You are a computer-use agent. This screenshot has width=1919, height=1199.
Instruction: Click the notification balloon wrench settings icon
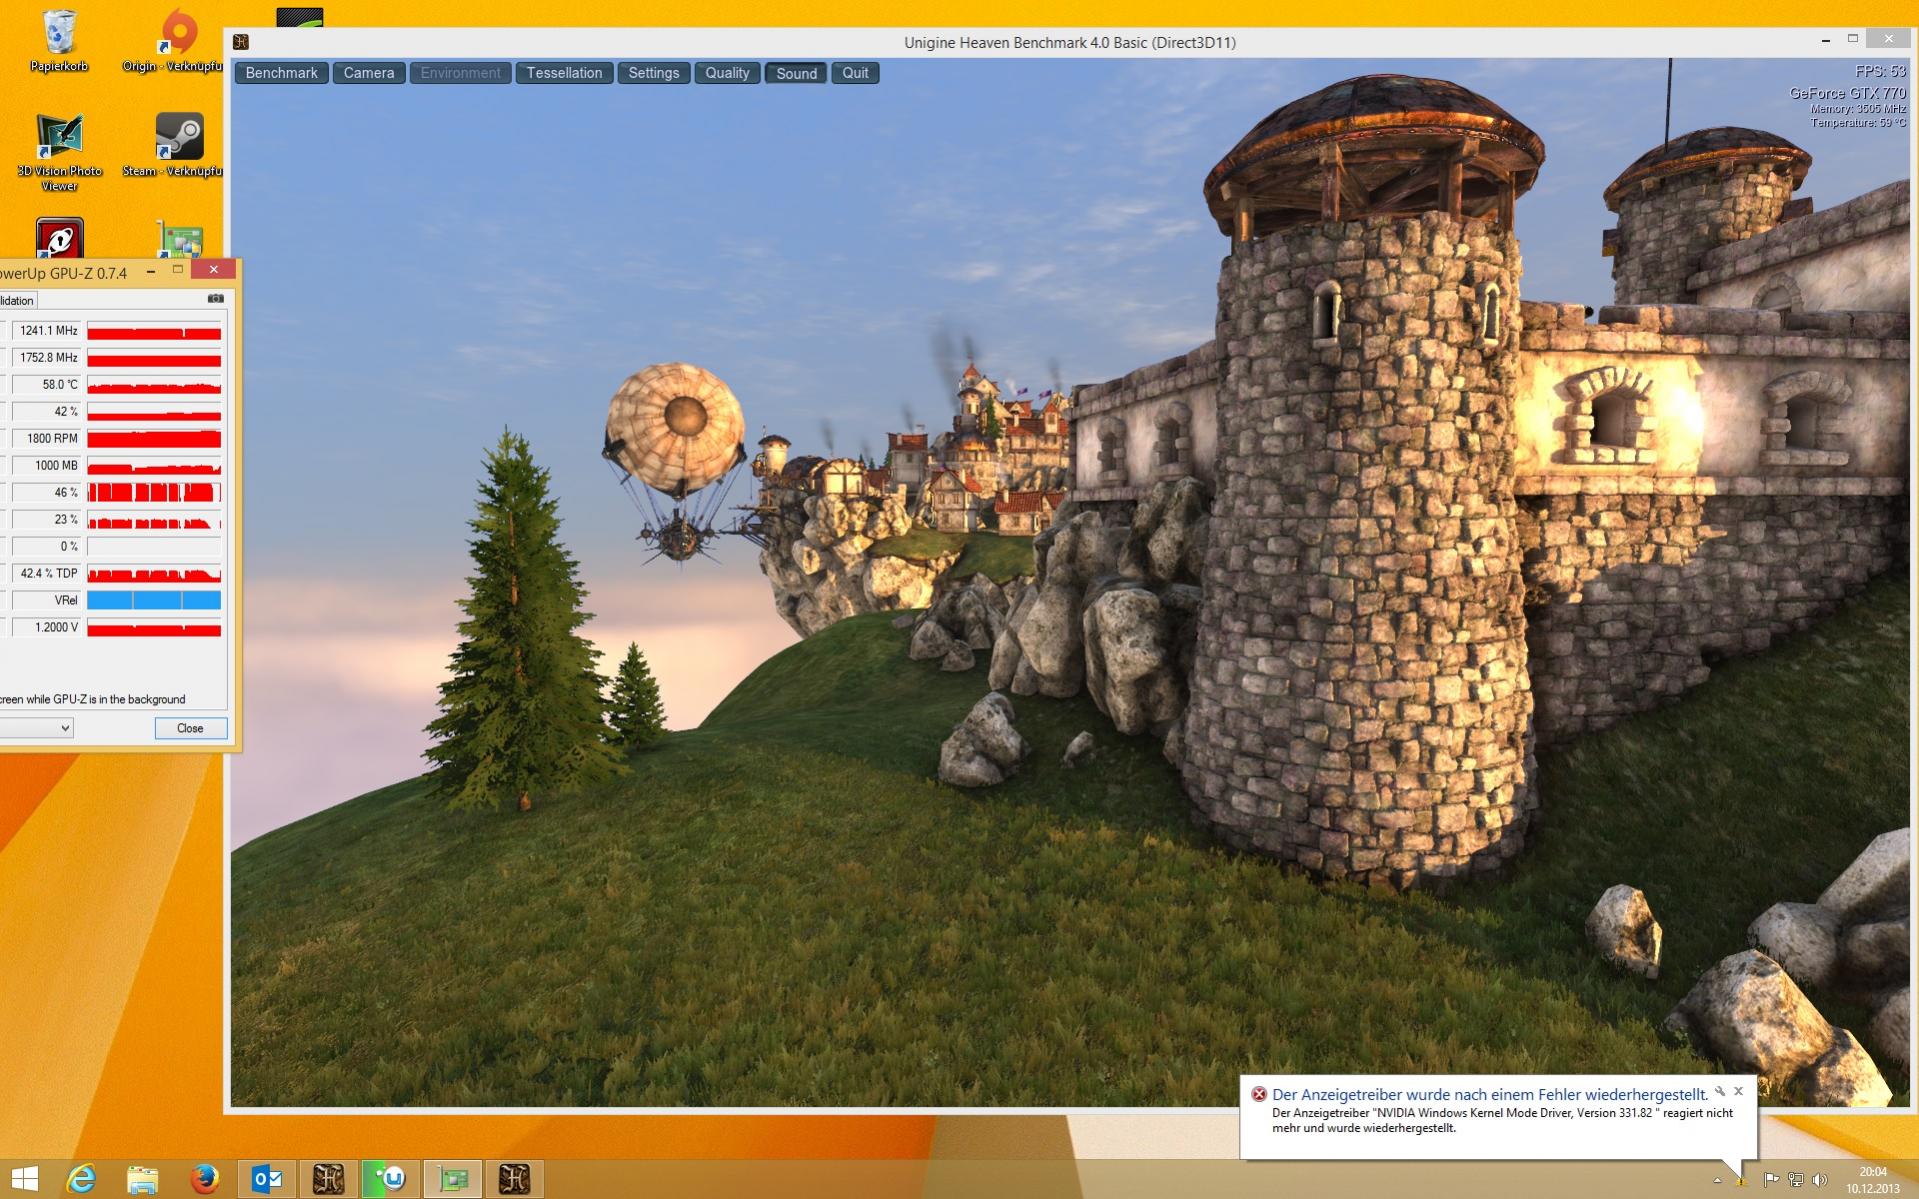tap(1720, 1091)
